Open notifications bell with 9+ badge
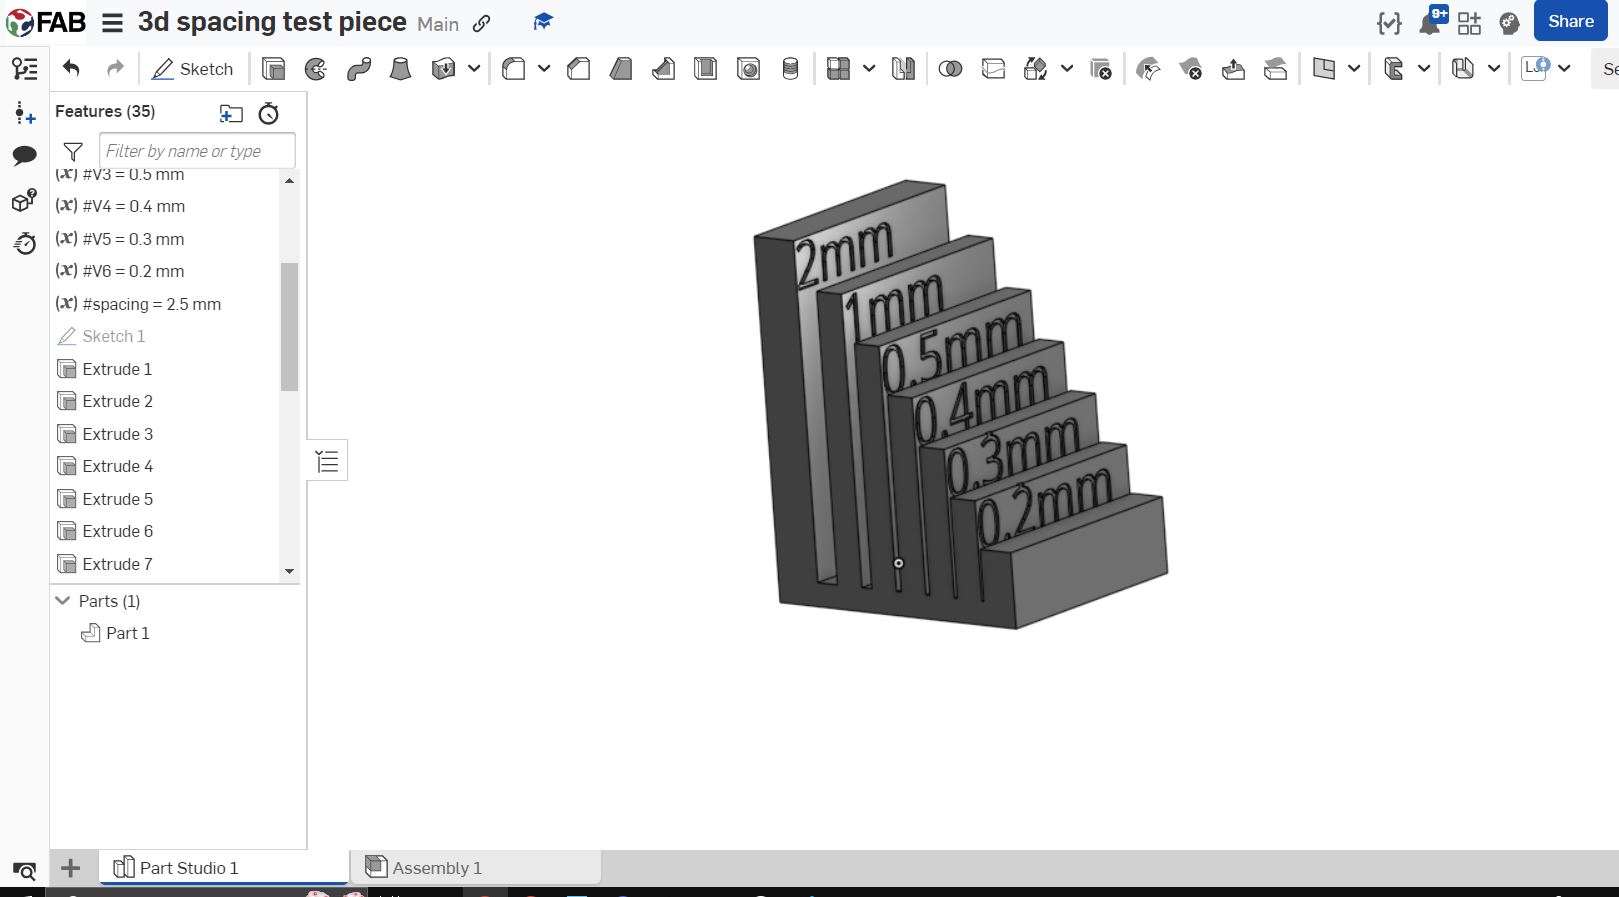This screenshot has height=897, width=1619. 1430,22
